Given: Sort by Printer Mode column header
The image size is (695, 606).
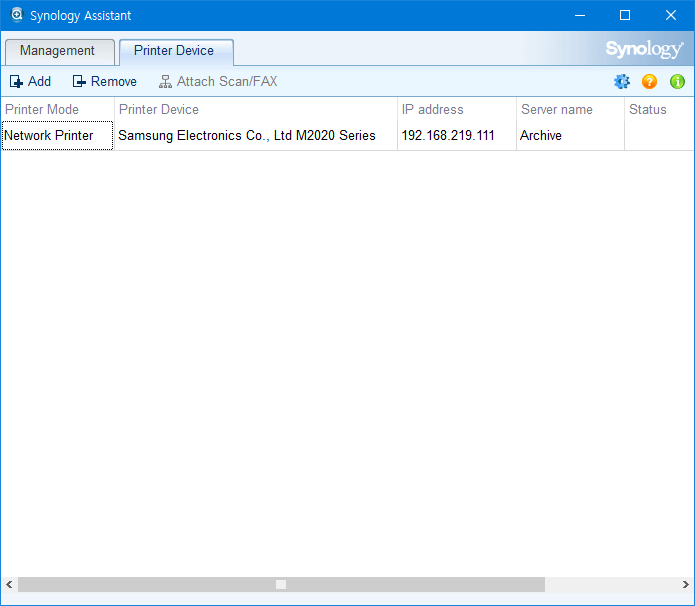Looking at the screenshot, I should (x=42, y=110).
